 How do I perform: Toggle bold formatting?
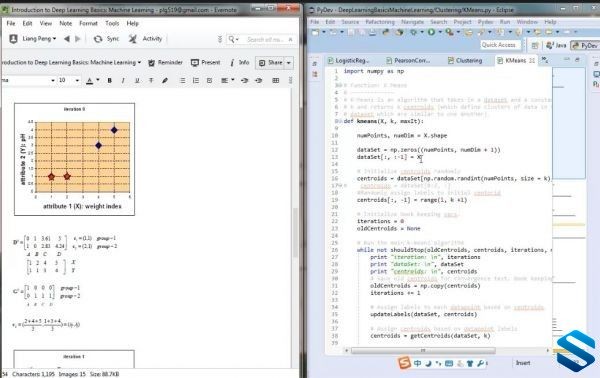tap(109, 80)
